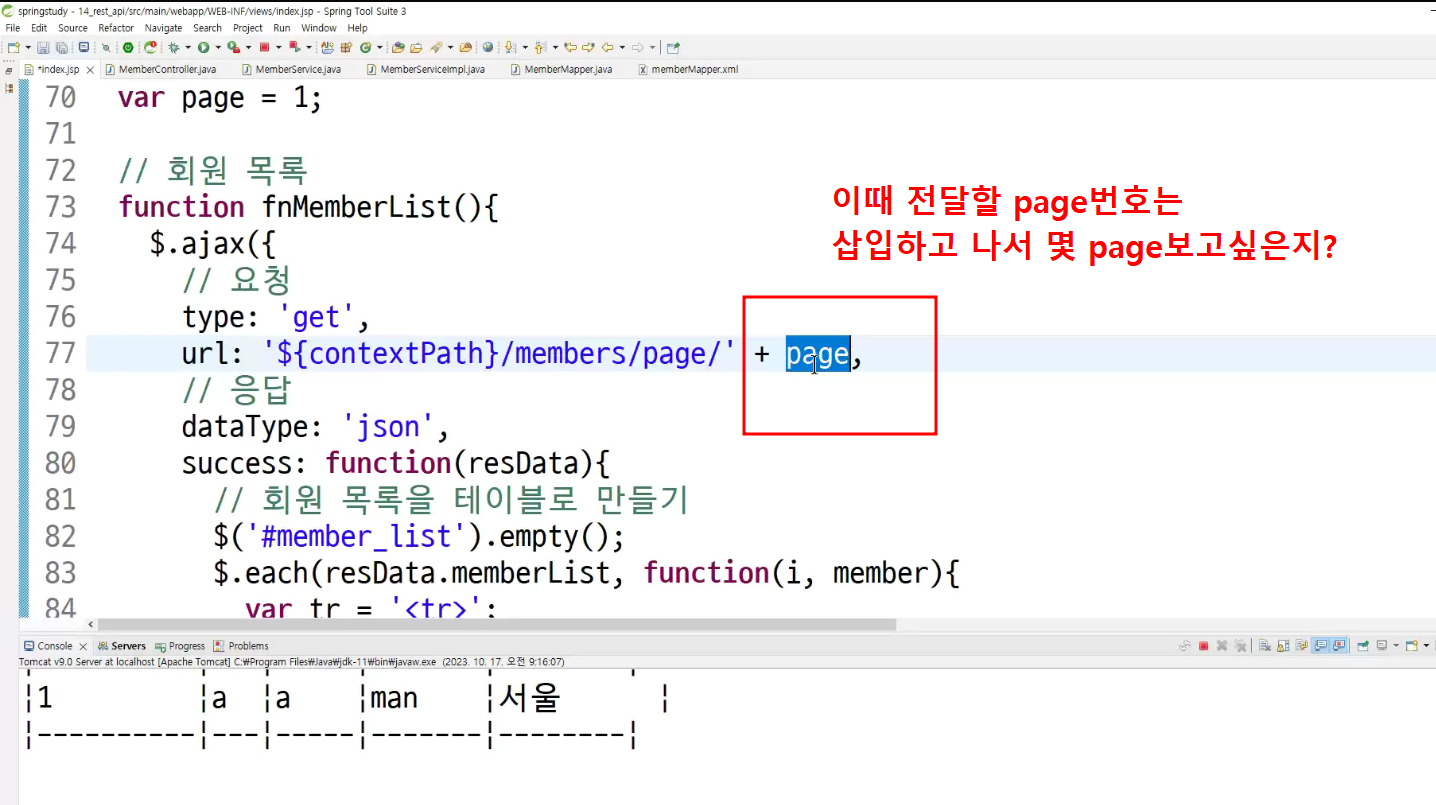The width and height of the screenshot is (1436, 805).
Task: Close the Console view tab
Action: [x=82, y=646]
